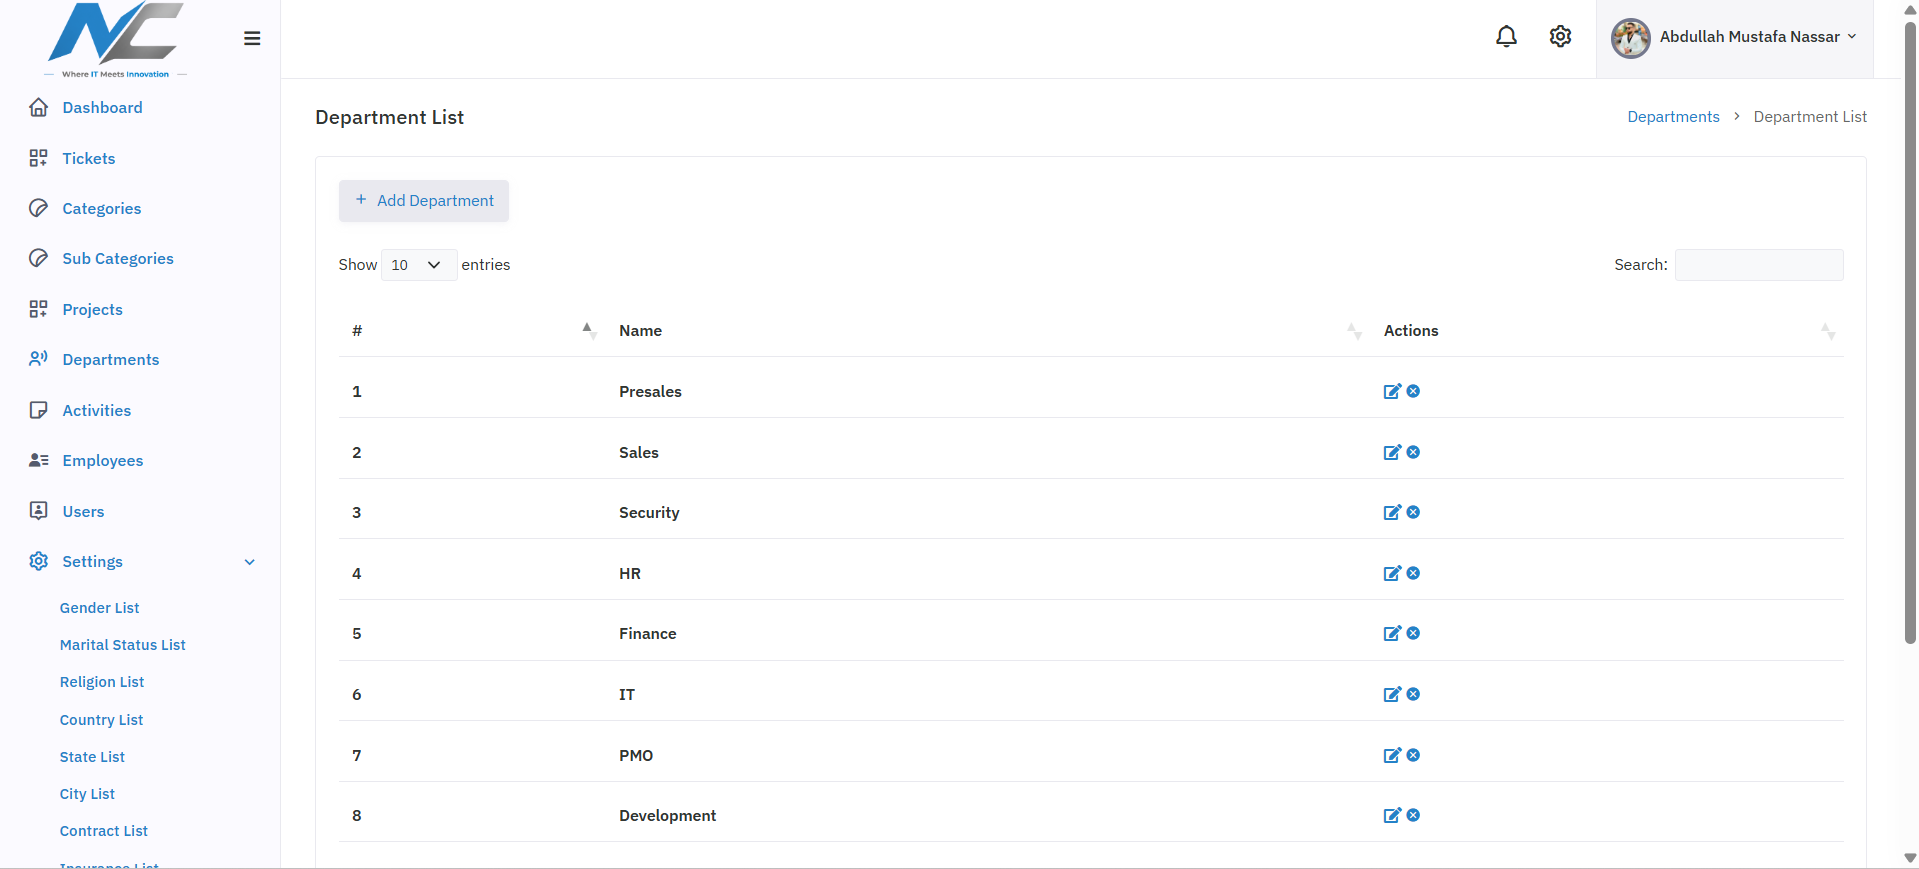Delete the Presales department

pos(1413,391)
